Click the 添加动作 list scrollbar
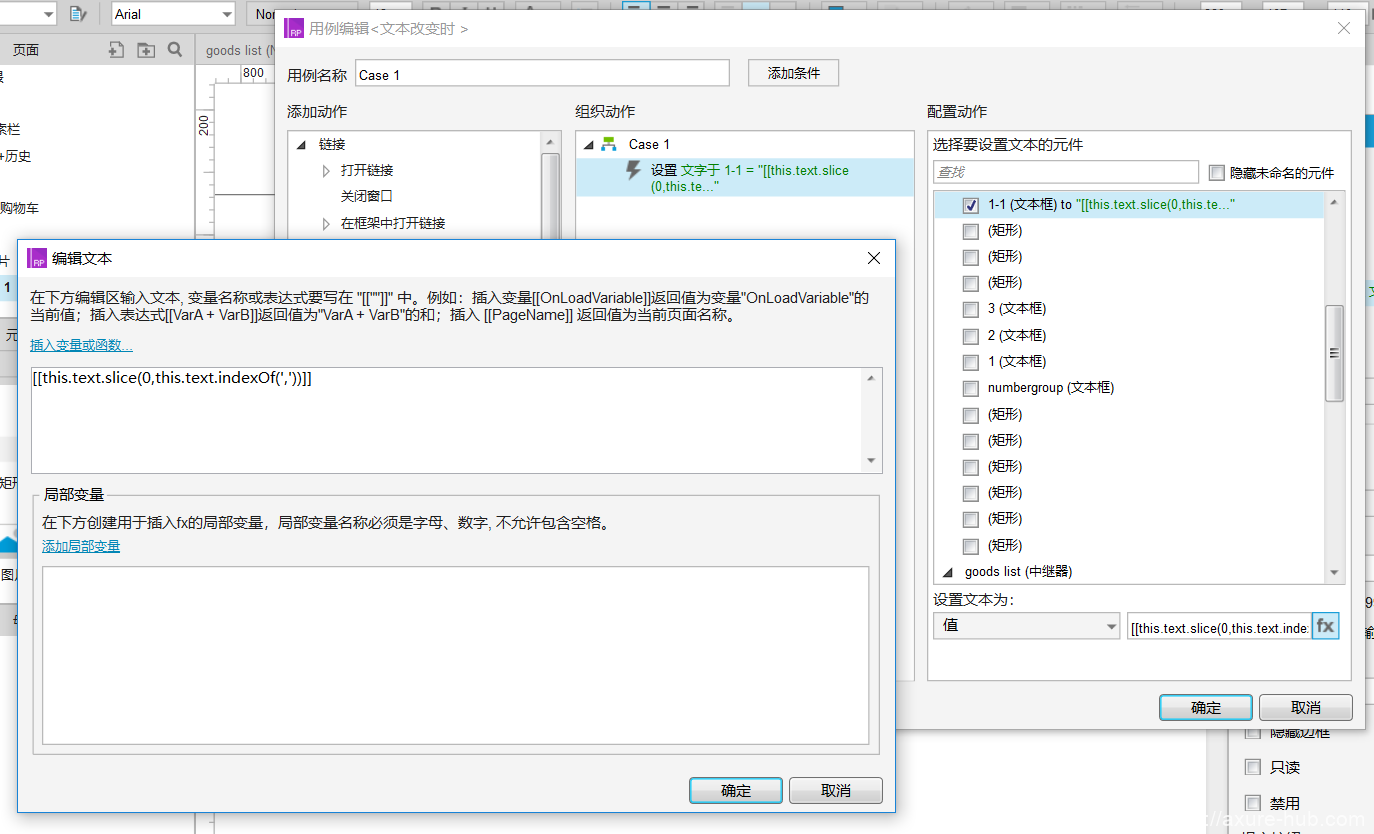This screenshot has height=834, width=1374. pyautogui.click(x=550, y=195)
